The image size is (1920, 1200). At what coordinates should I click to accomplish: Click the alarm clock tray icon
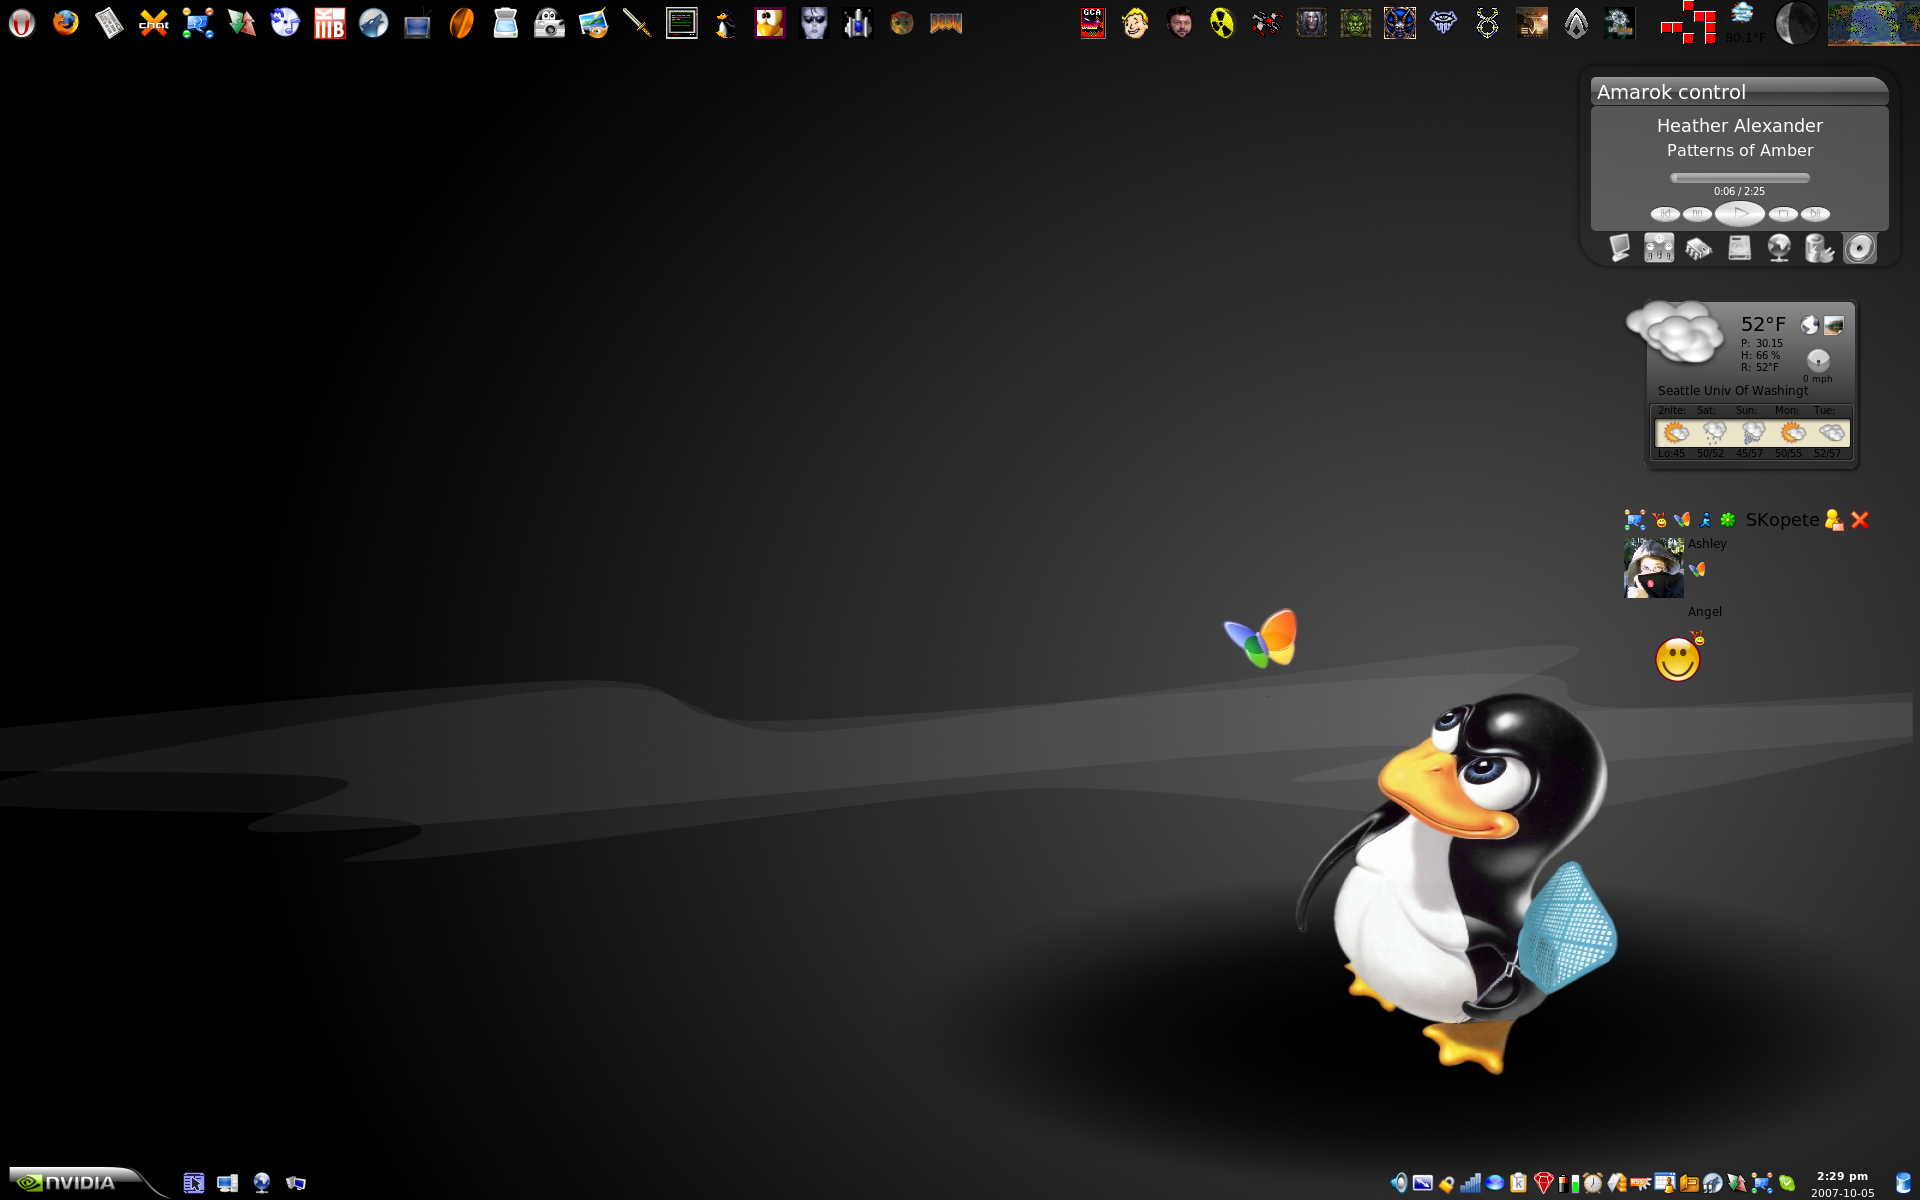tap(1592, 1183)
